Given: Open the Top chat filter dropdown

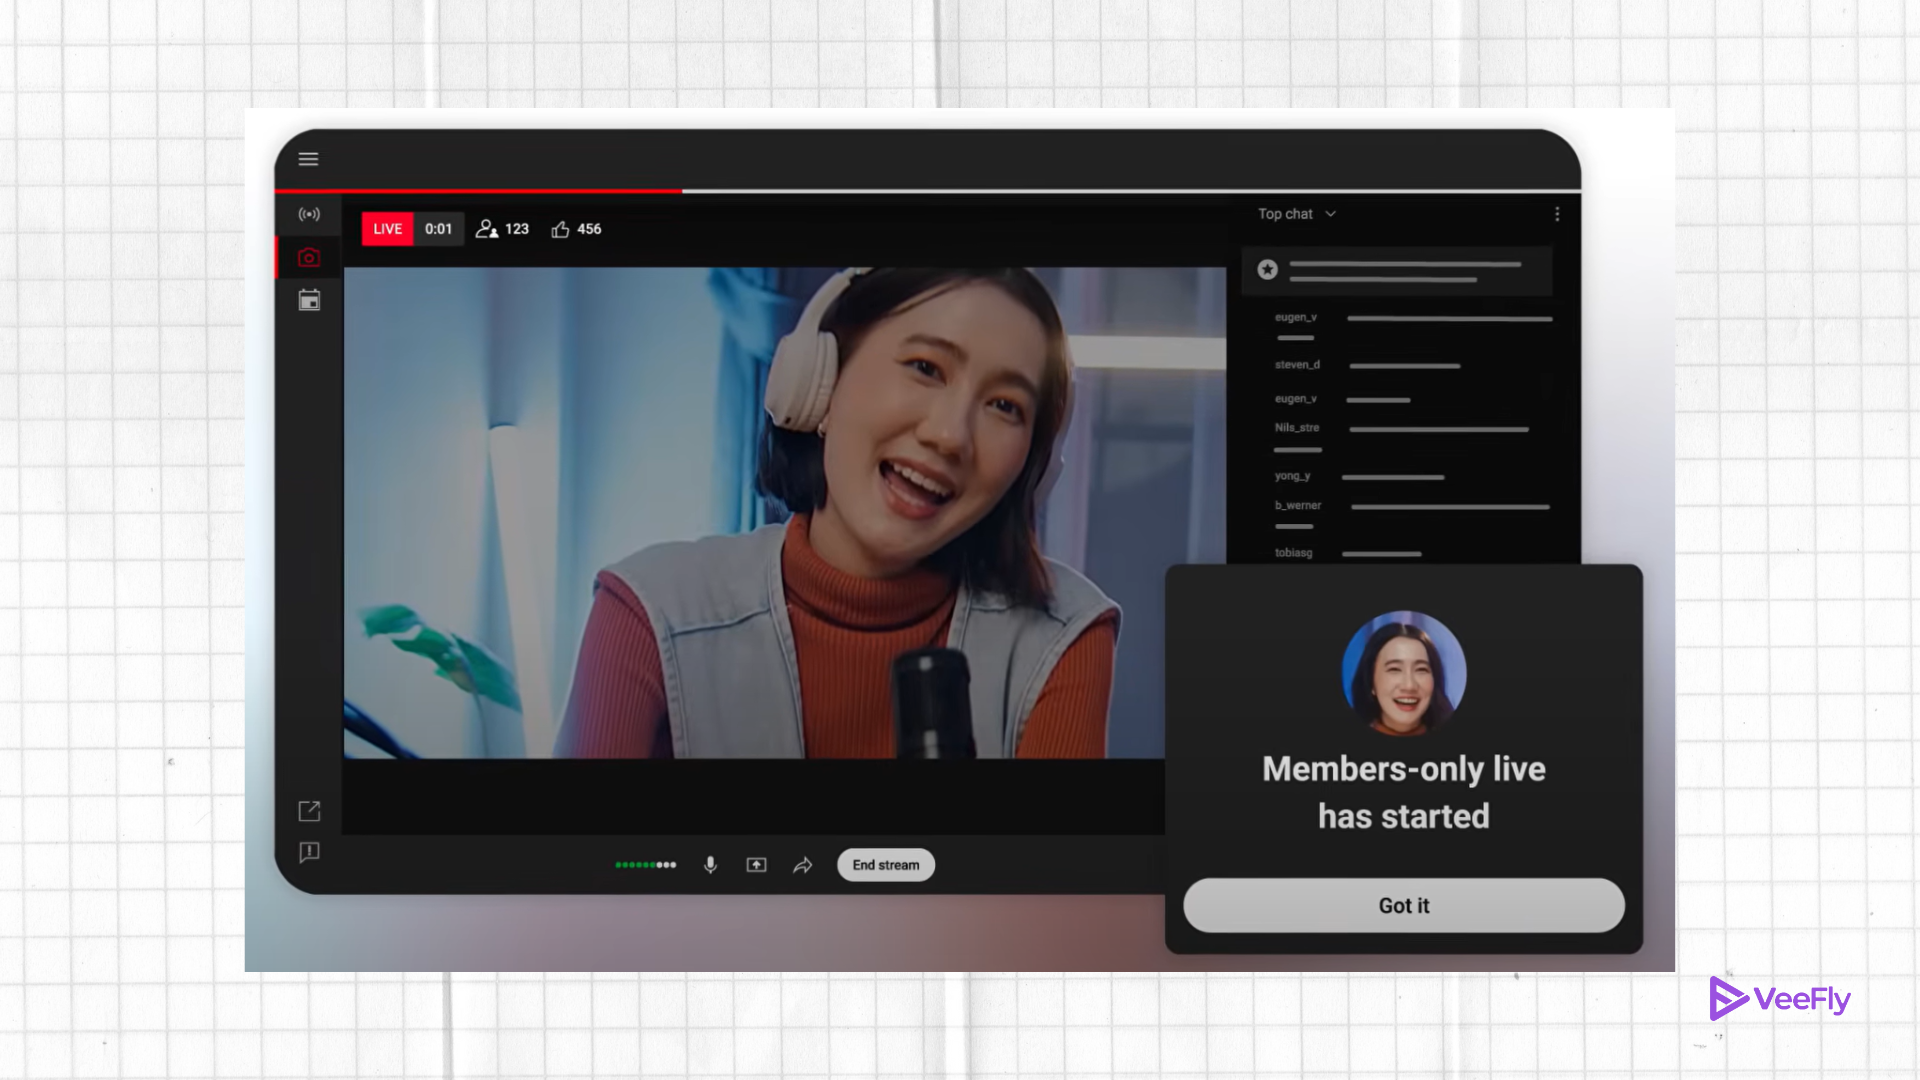Looking at the screenshot, I should [x=1295, y=213].
